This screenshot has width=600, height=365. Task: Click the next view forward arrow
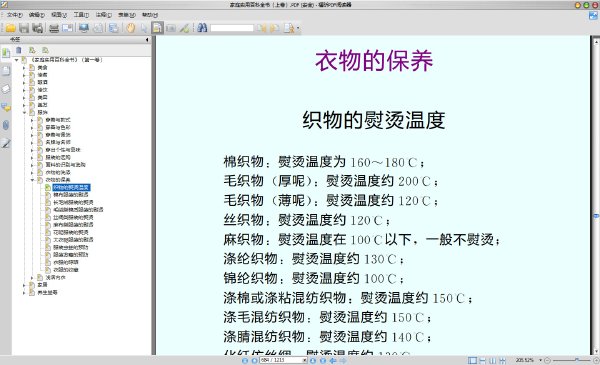point(342,360)
